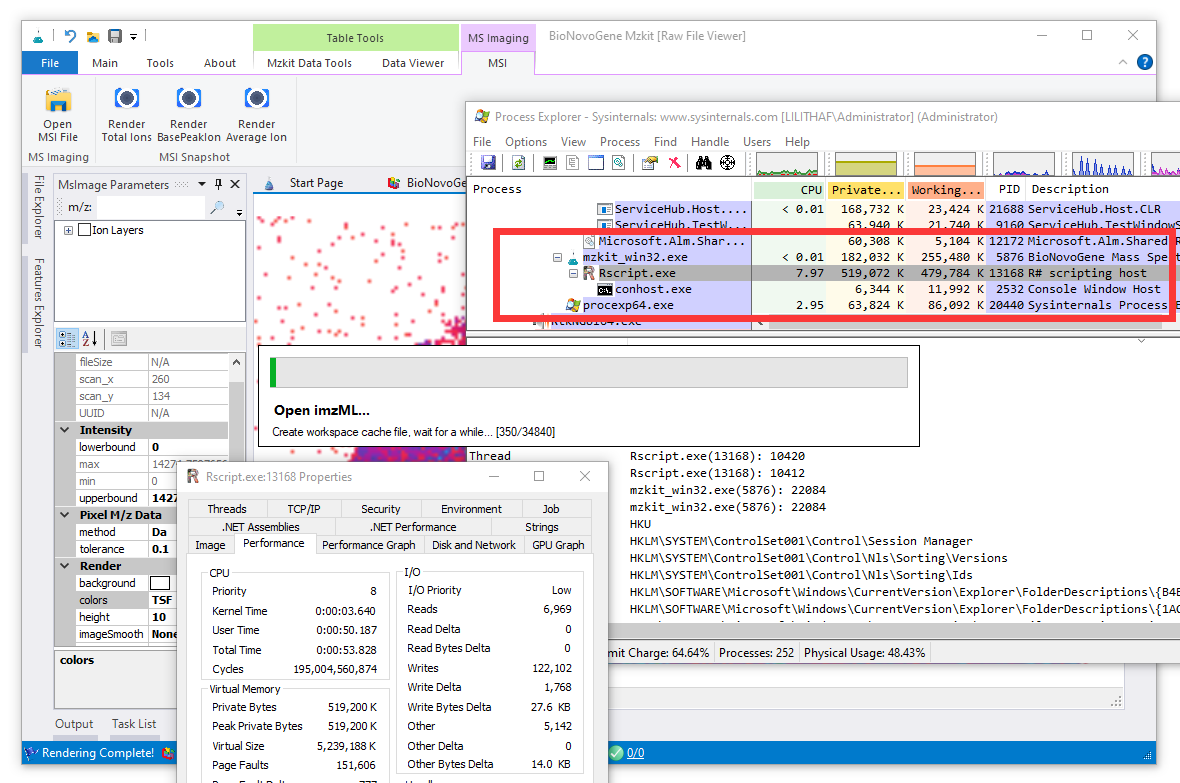Toggle pin on MsImage Parameters panel
The height and width of the screenshot is (783, 1180).
(x=217, y=185)
